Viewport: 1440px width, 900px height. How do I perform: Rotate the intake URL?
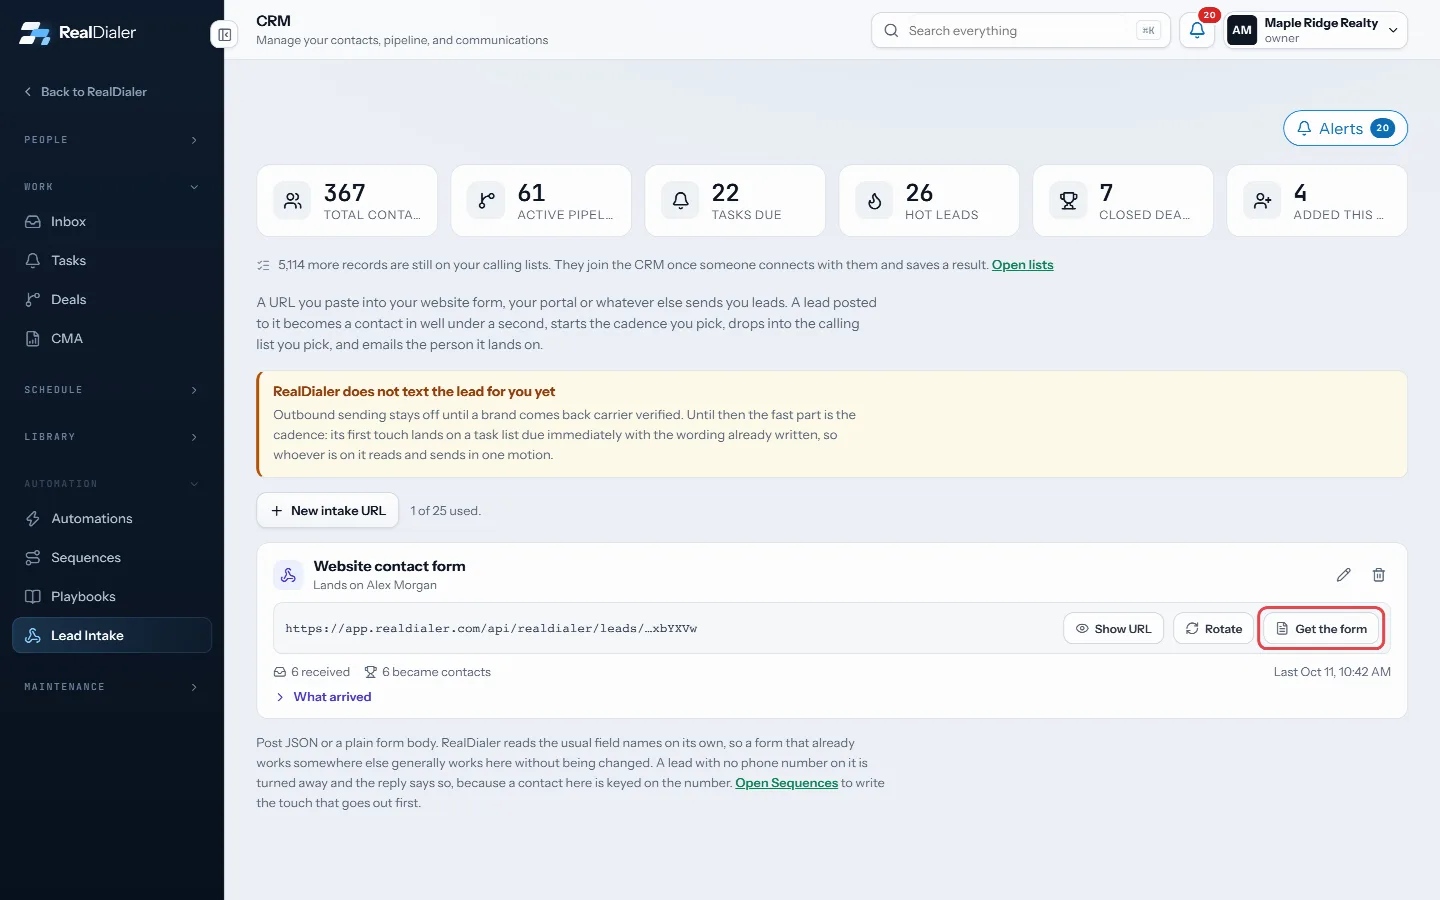[1213, 629]
